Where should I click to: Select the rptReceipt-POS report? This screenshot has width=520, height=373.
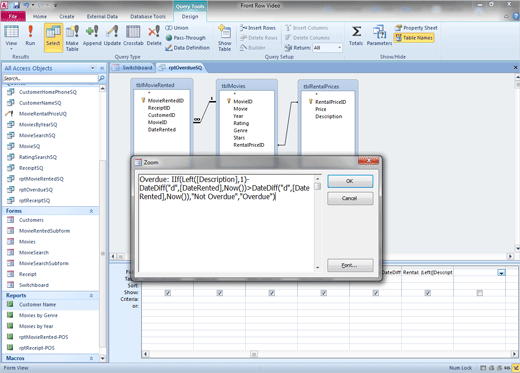tap(37, 348)
